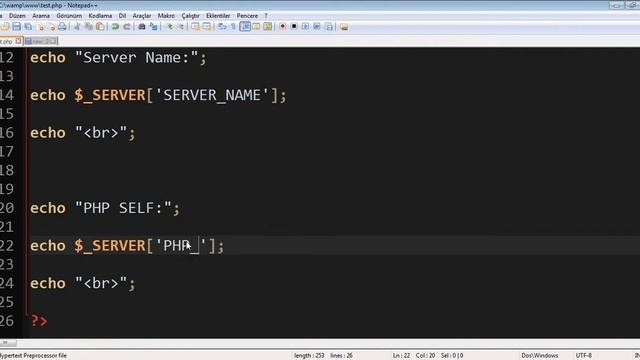Click $_SERVER variable on line 14
640x360 pixels.
pyautogui.click(x=109, y=96)
